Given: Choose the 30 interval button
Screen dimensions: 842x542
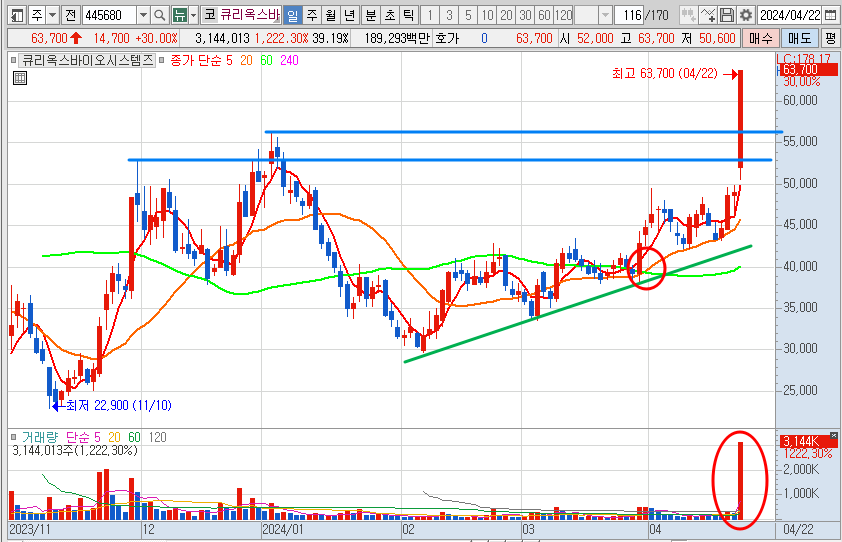Looking at the screenshot, I should pyautogui.click(x=525, y=15).
